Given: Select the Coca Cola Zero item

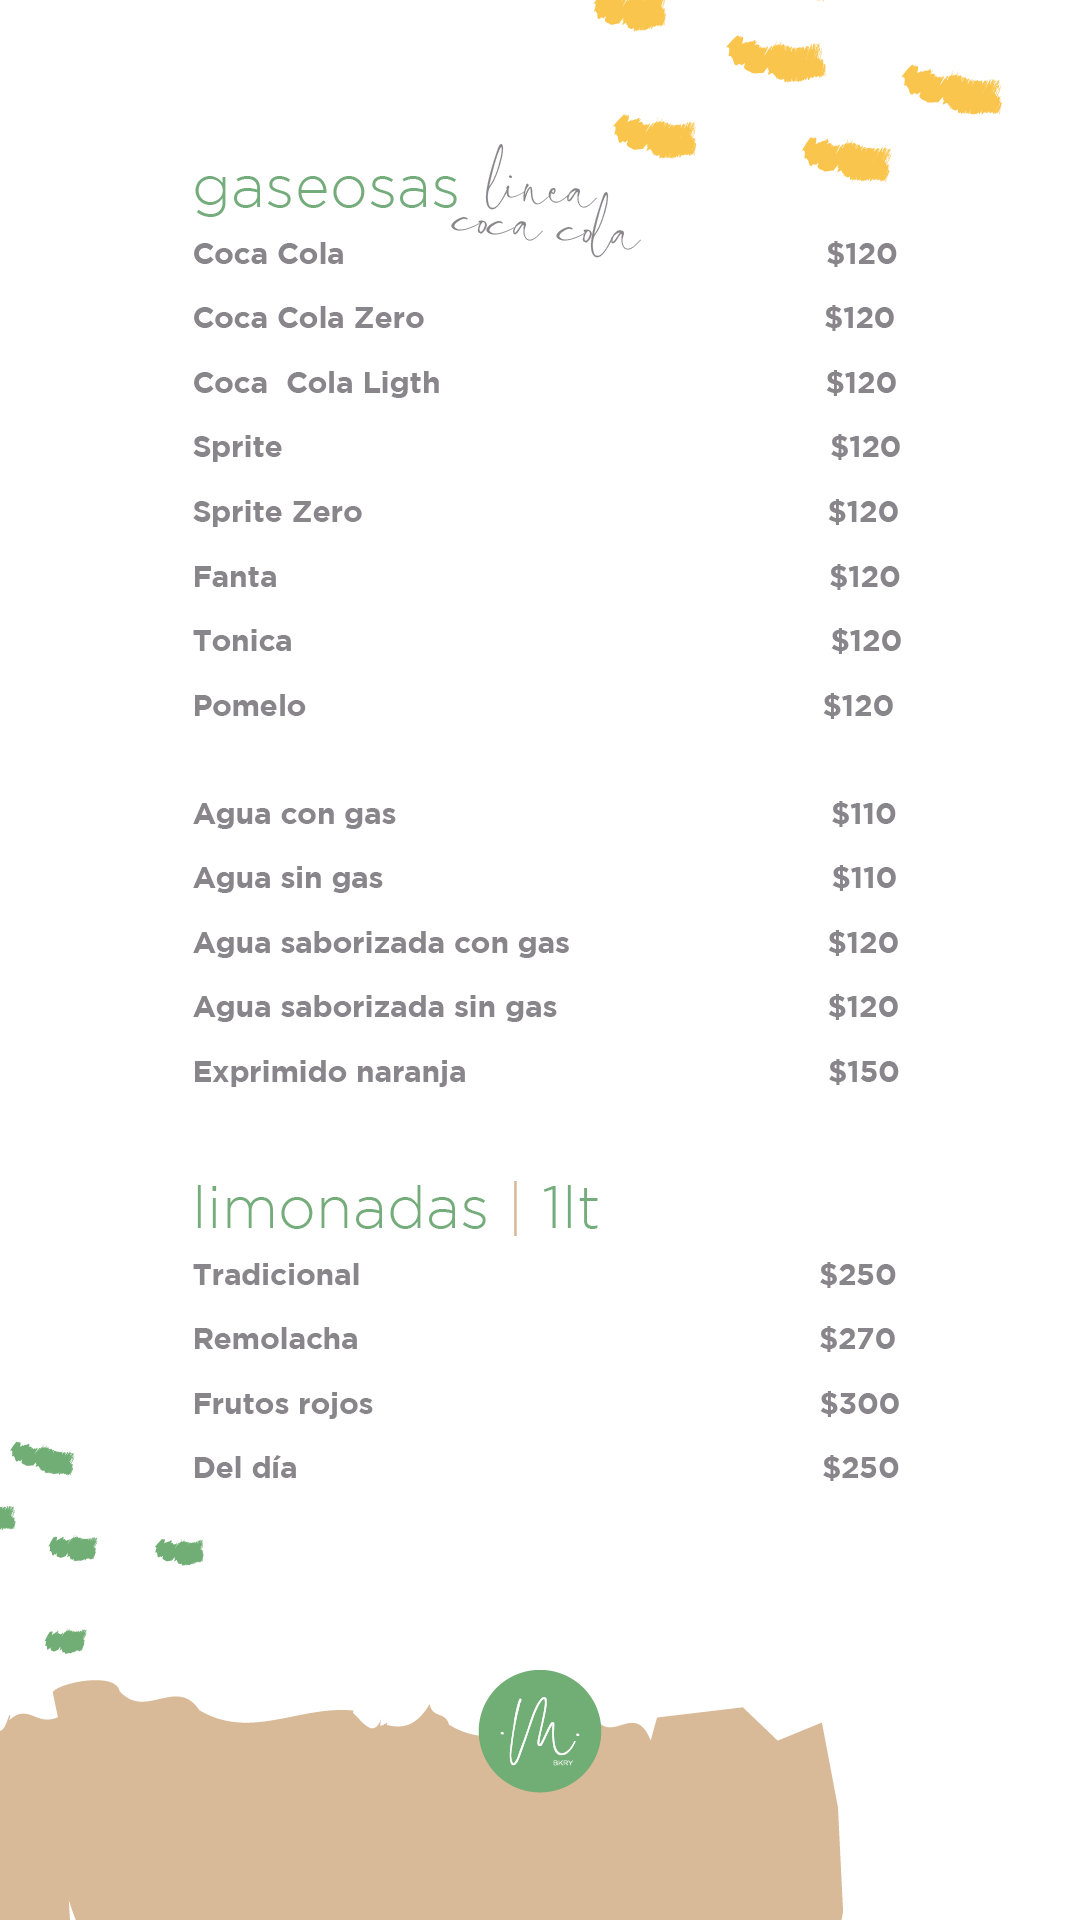Looking at the screenshot, I should tap(309, 318).
